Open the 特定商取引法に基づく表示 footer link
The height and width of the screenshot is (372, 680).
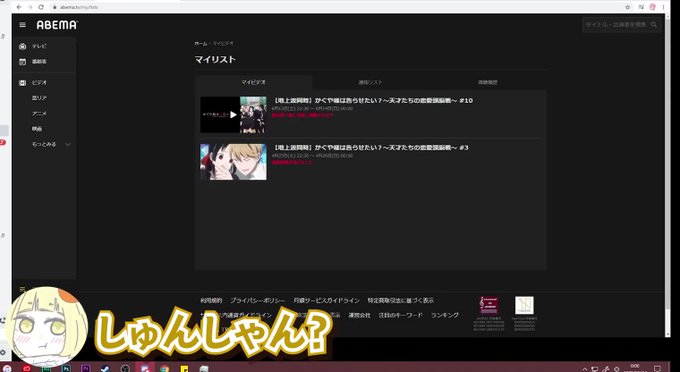click(x=401, y=300)
